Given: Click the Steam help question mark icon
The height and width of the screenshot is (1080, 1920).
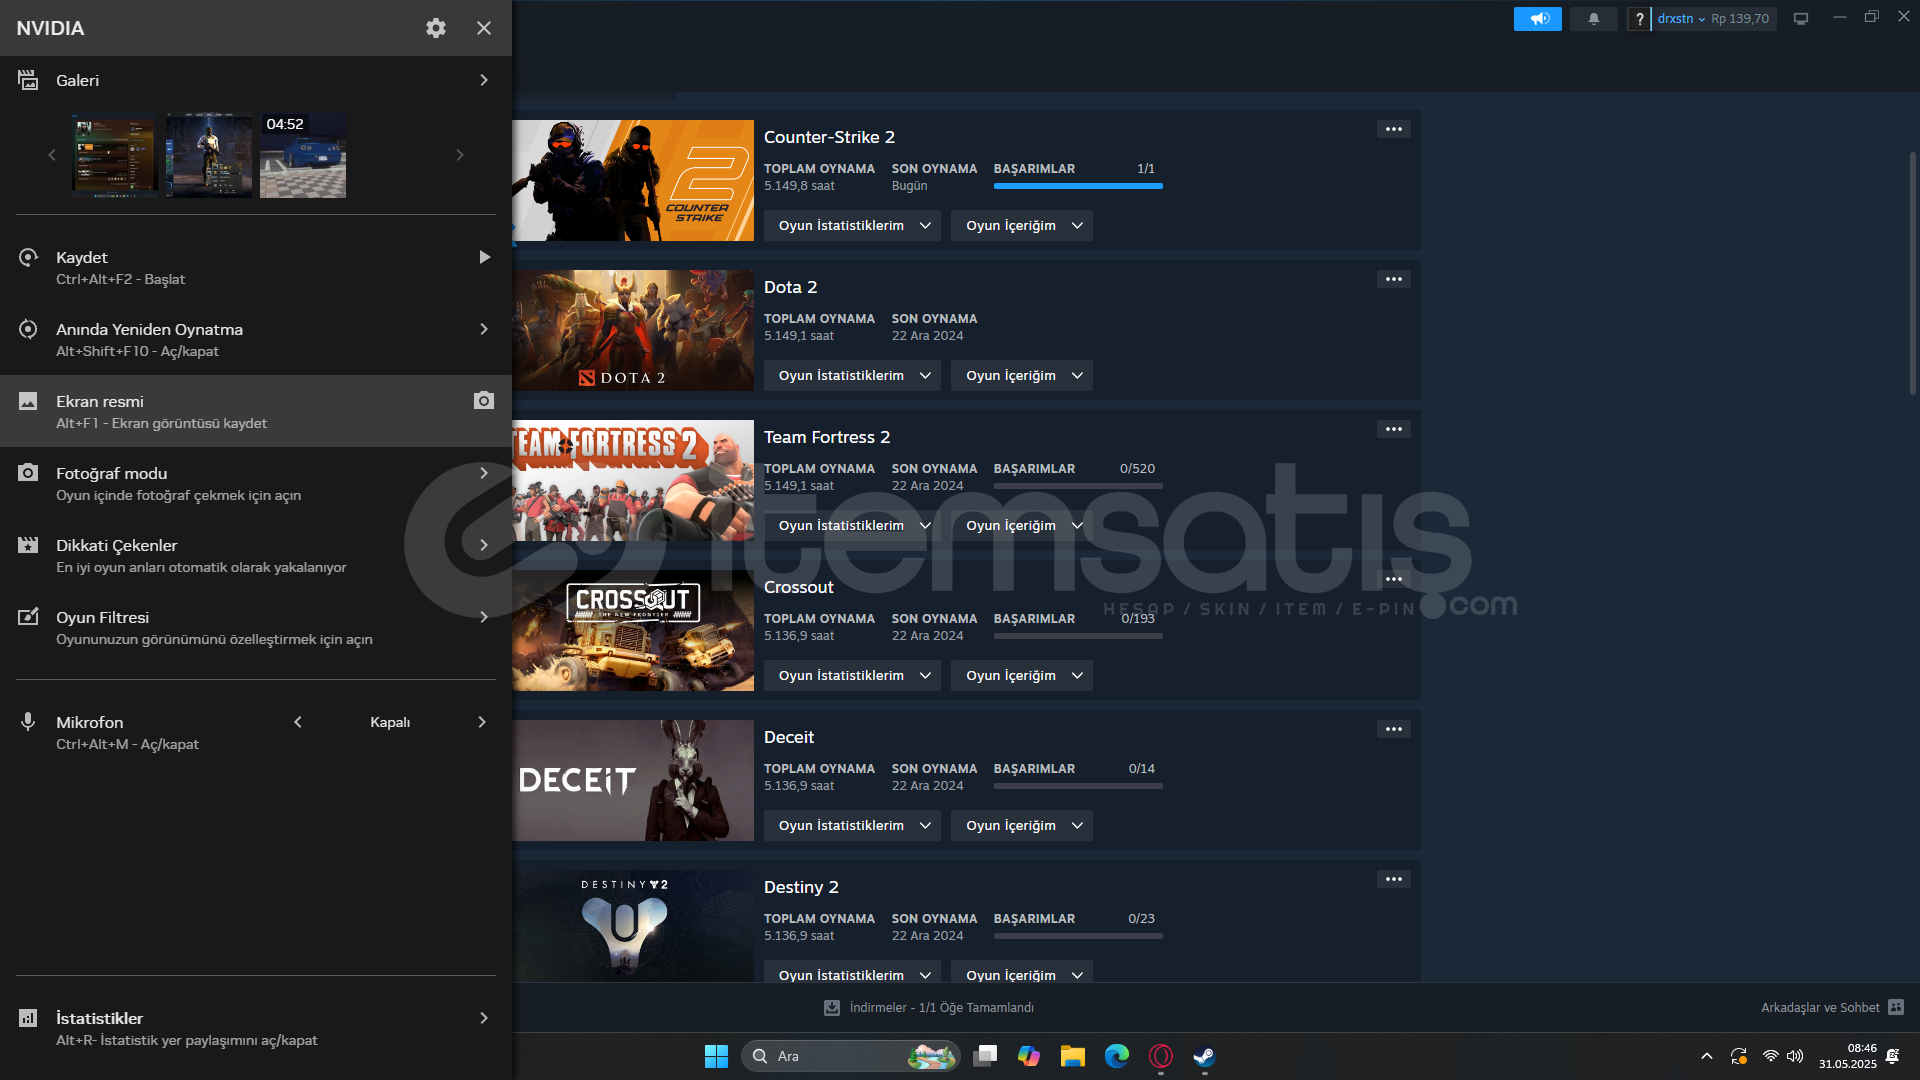Looking at the screenshot, I should [x=1639, y=19].
